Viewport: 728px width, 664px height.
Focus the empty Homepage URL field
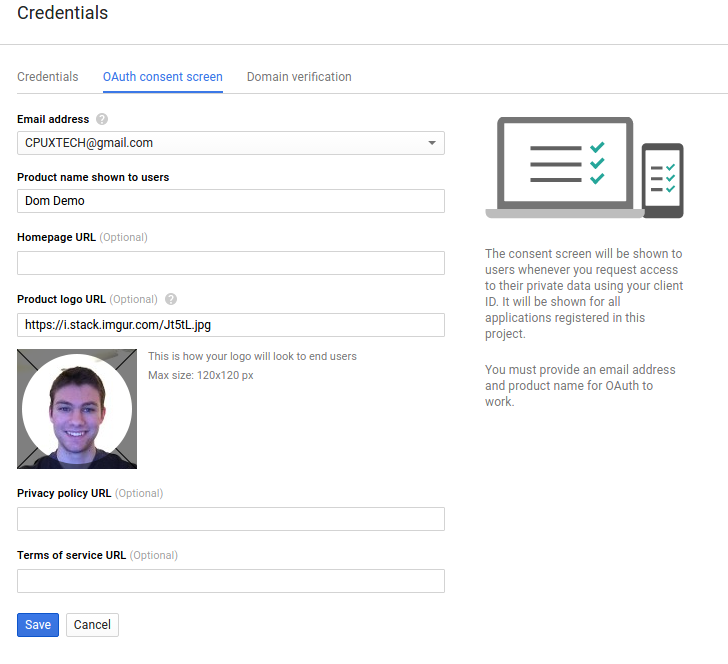coord(231,263)
